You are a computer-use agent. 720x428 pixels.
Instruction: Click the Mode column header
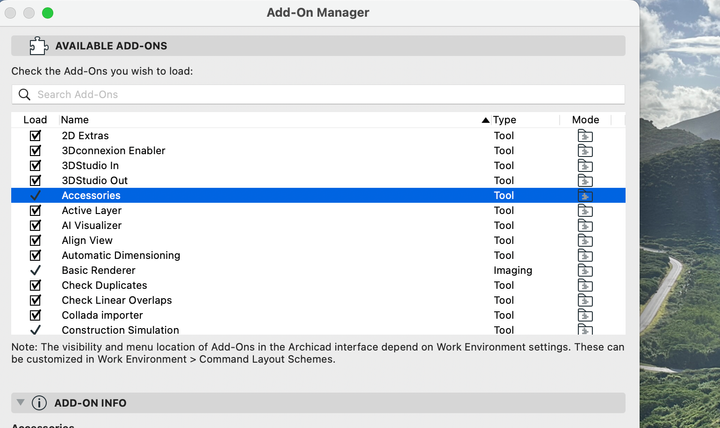[x=585, y=120]
